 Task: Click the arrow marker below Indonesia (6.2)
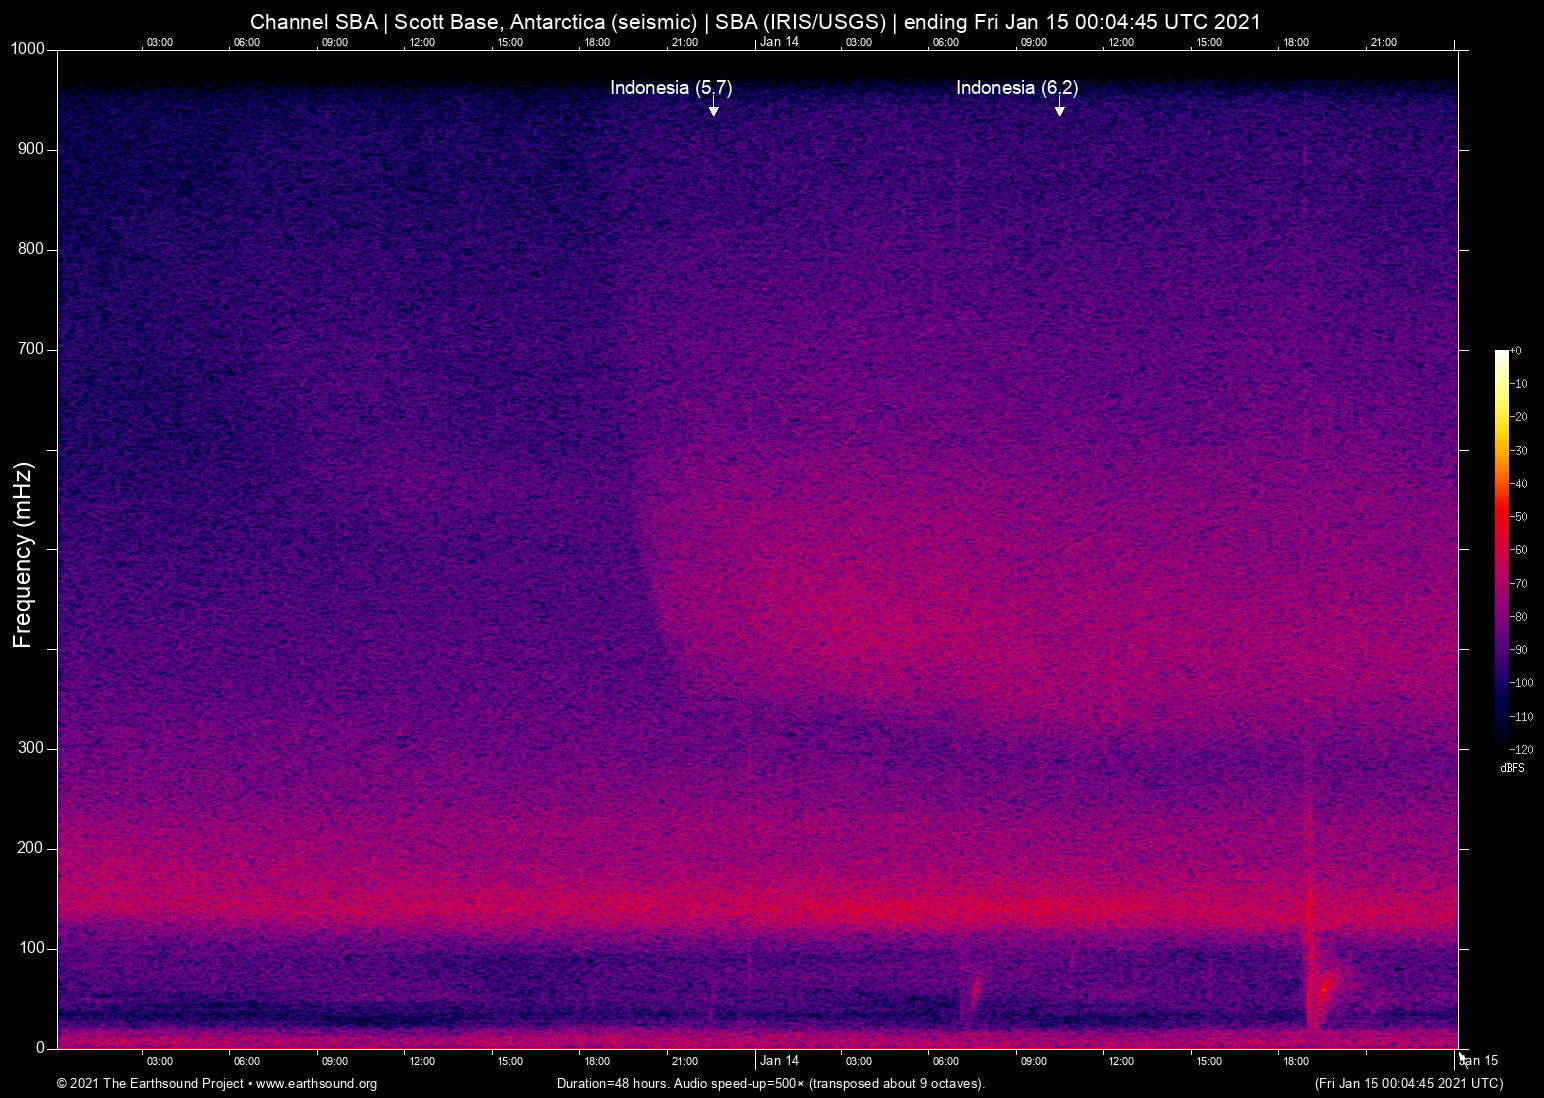coord(1059,109)
